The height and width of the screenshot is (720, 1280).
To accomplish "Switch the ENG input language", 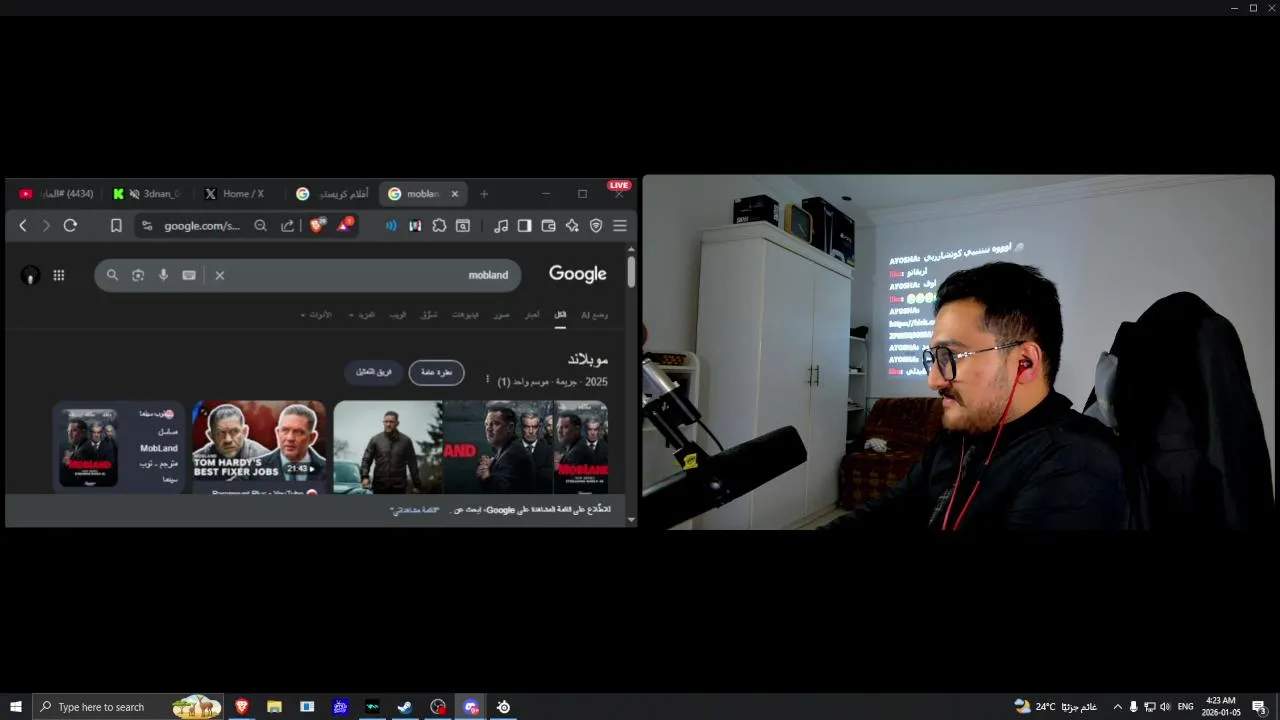I will 1185,707.
